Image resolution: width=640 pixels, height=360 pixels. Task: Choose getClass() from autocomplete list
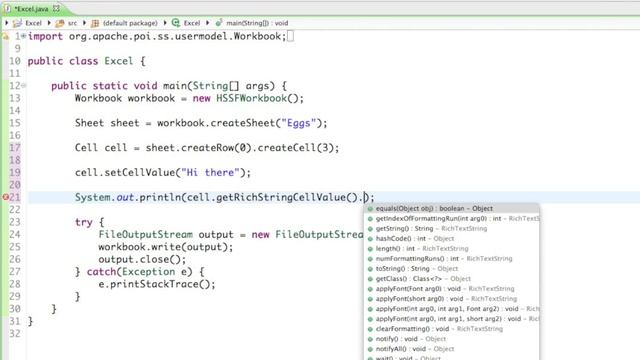(x=451, y=279)
